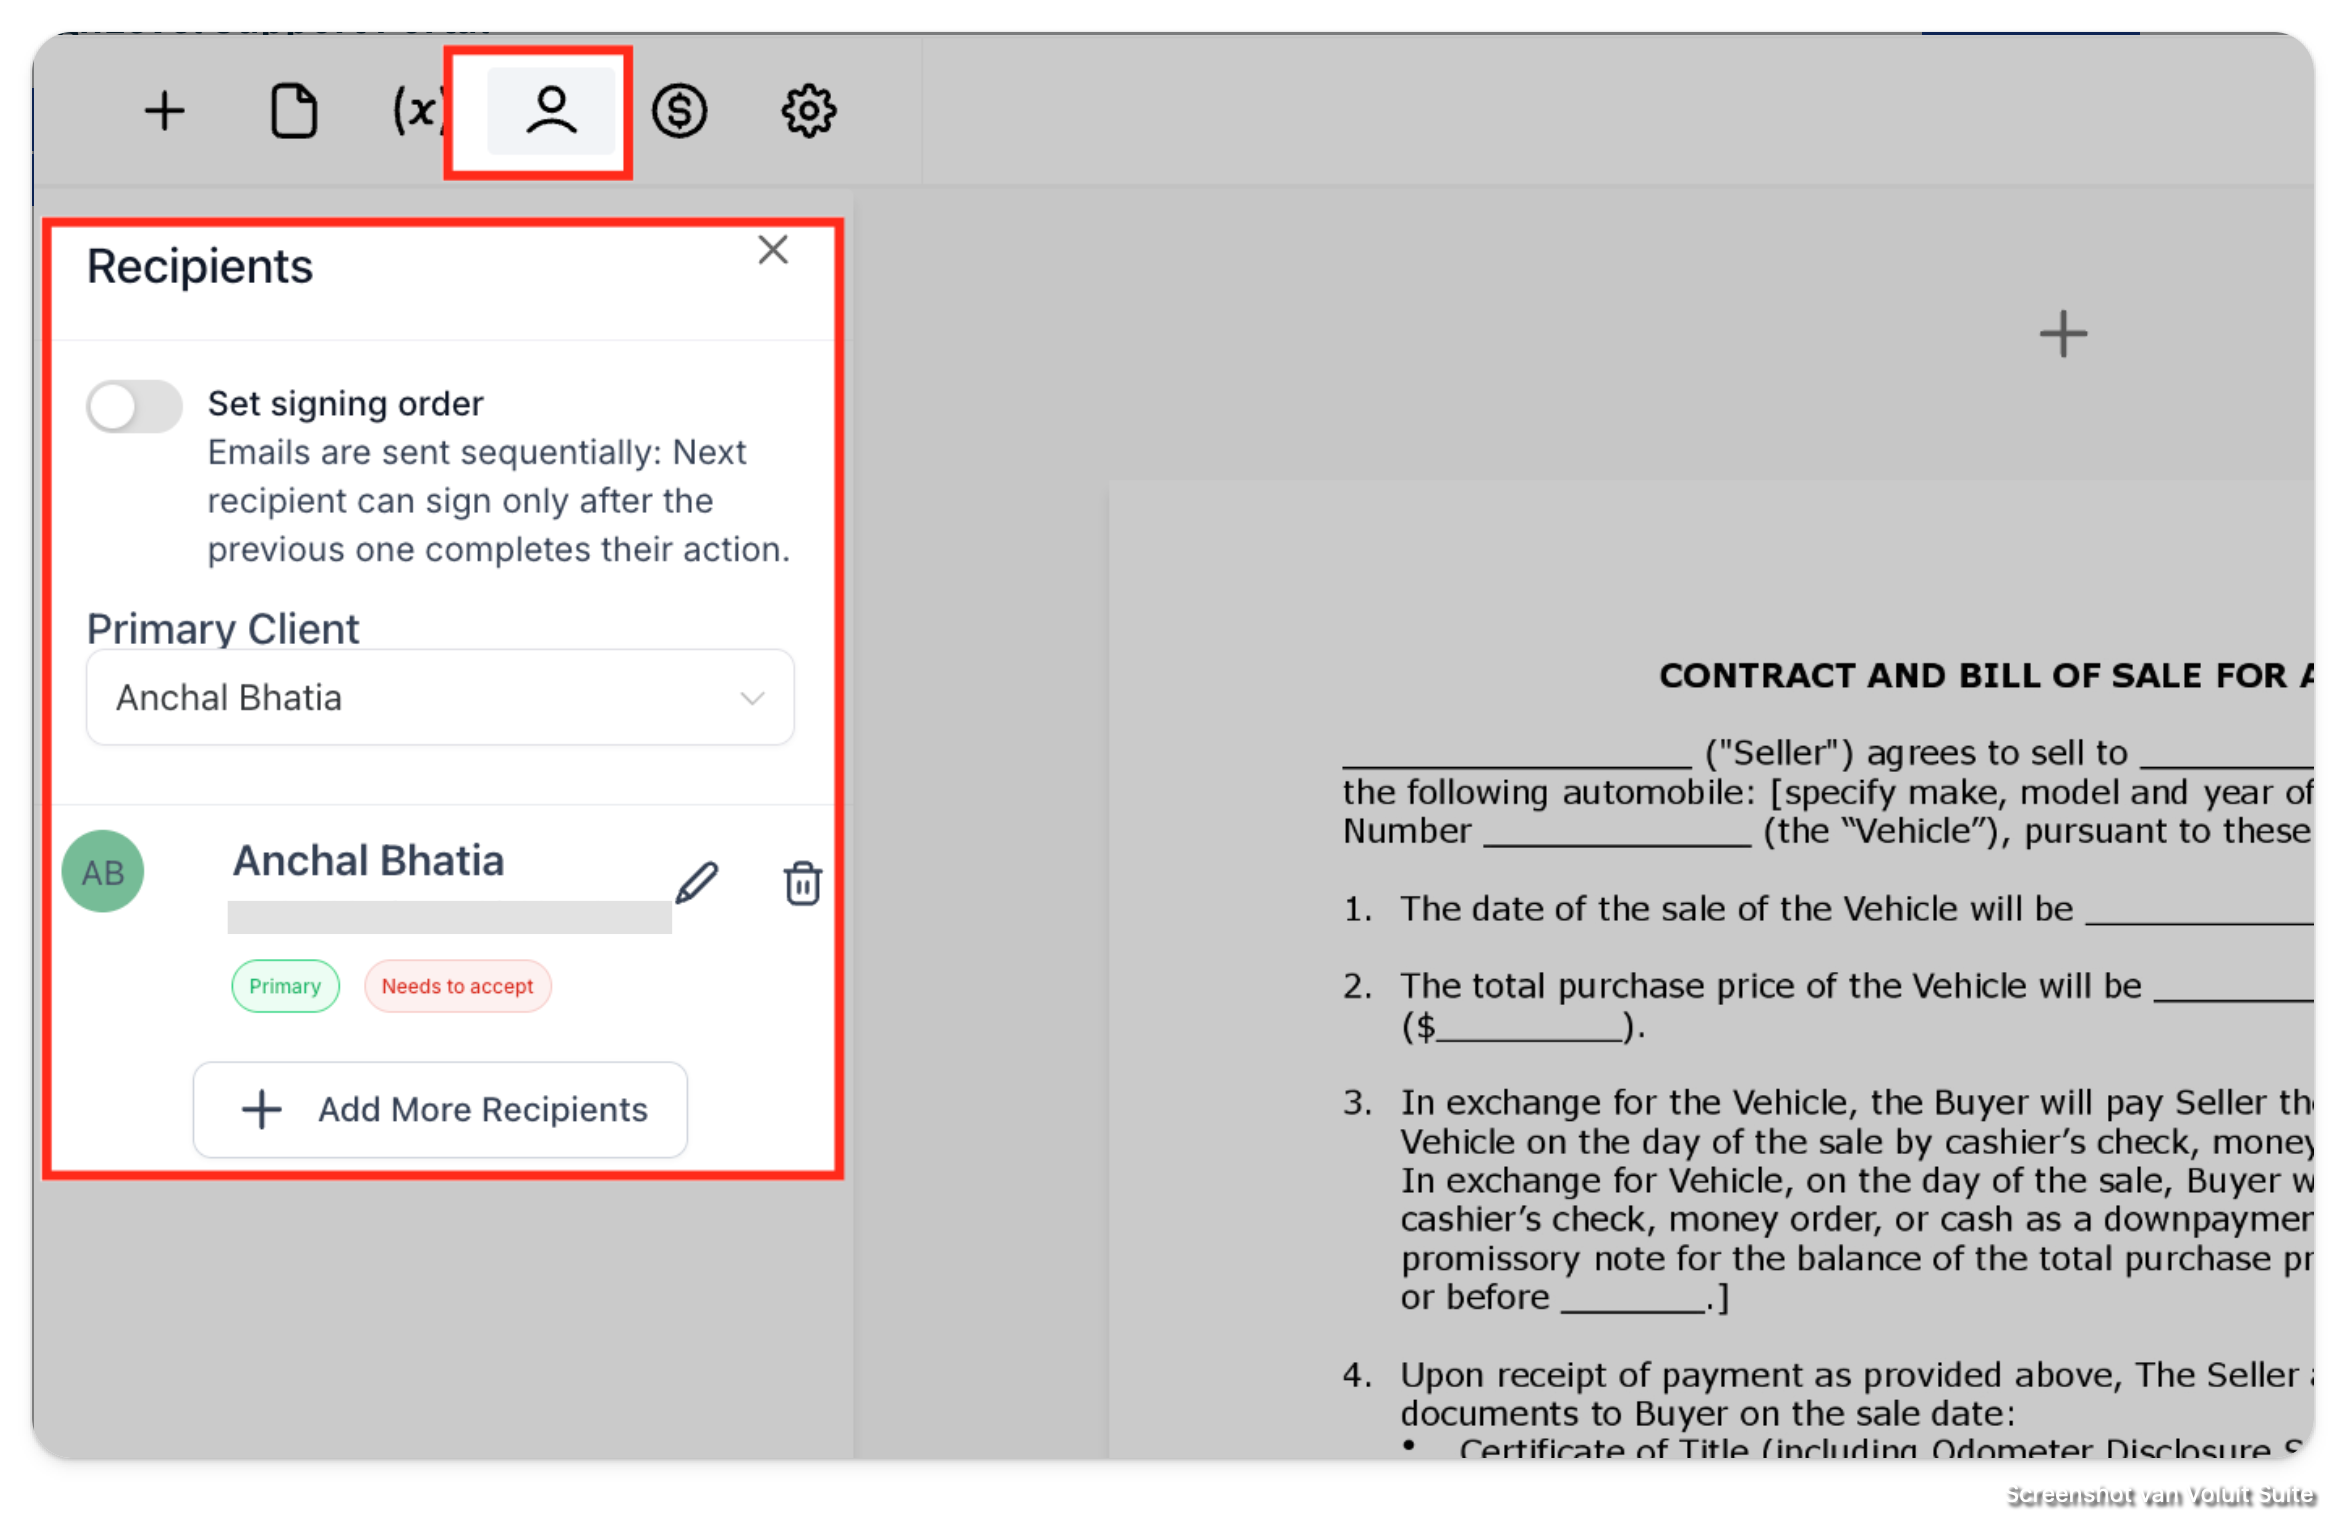
Task: Open the pricing dollar icon
Action: (x=680, y=111)
